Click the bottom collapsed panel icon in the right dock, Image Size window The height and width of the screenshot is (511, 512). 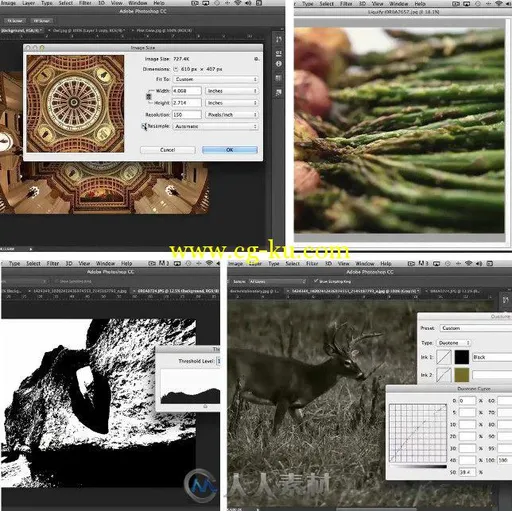(x=278, y=93)
